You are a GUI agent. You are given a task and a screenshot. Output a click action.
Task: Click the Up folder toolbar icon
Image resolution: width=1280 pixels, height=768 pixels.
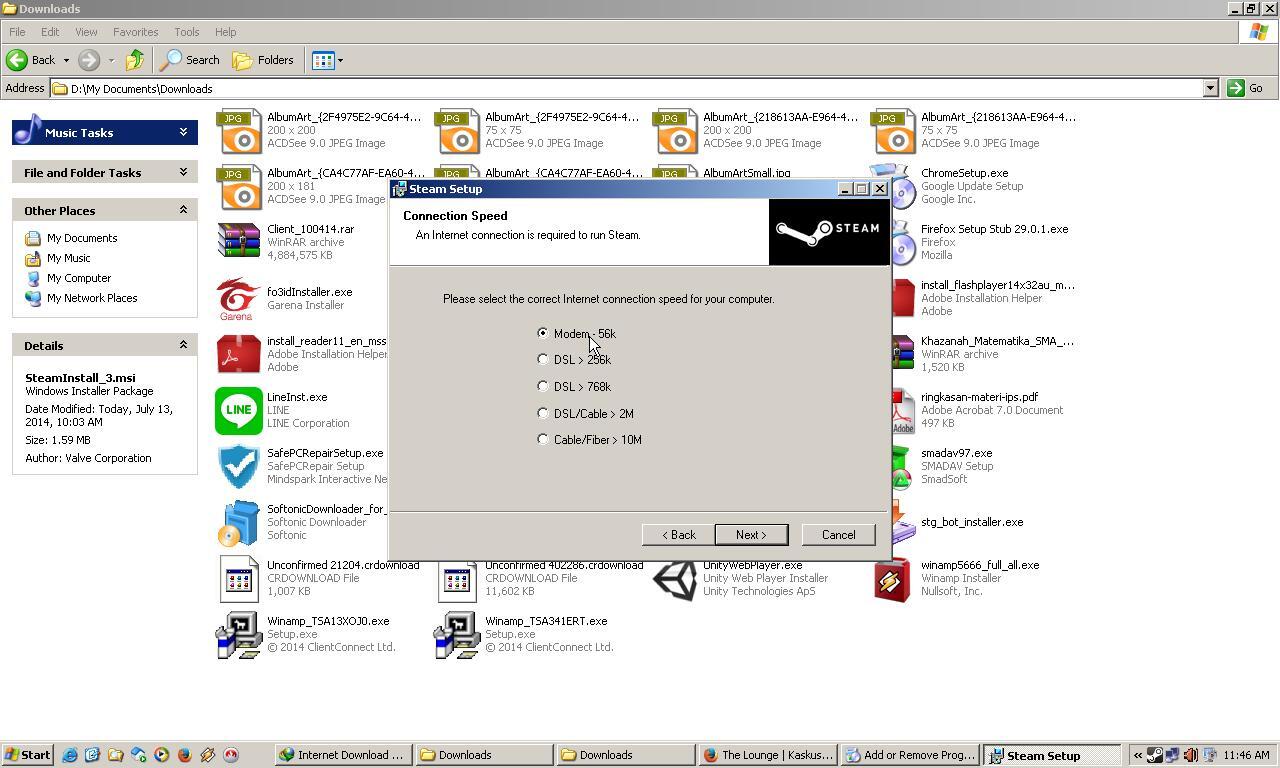click(135, 60)
